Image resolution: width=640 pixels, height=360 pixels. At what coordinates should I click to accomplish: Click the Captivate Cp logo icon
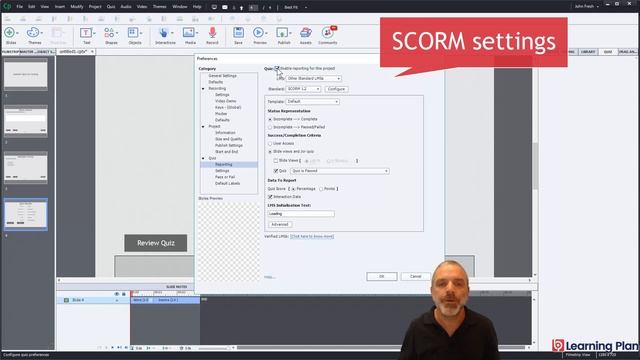tap(7, 6)
